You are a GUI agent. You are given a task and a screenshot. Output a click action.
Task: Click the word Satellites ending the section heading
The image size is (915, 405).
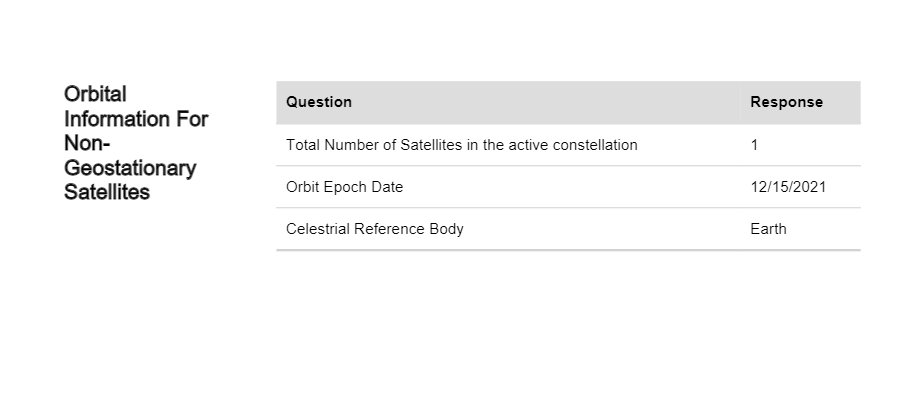[x=106, y=192]
